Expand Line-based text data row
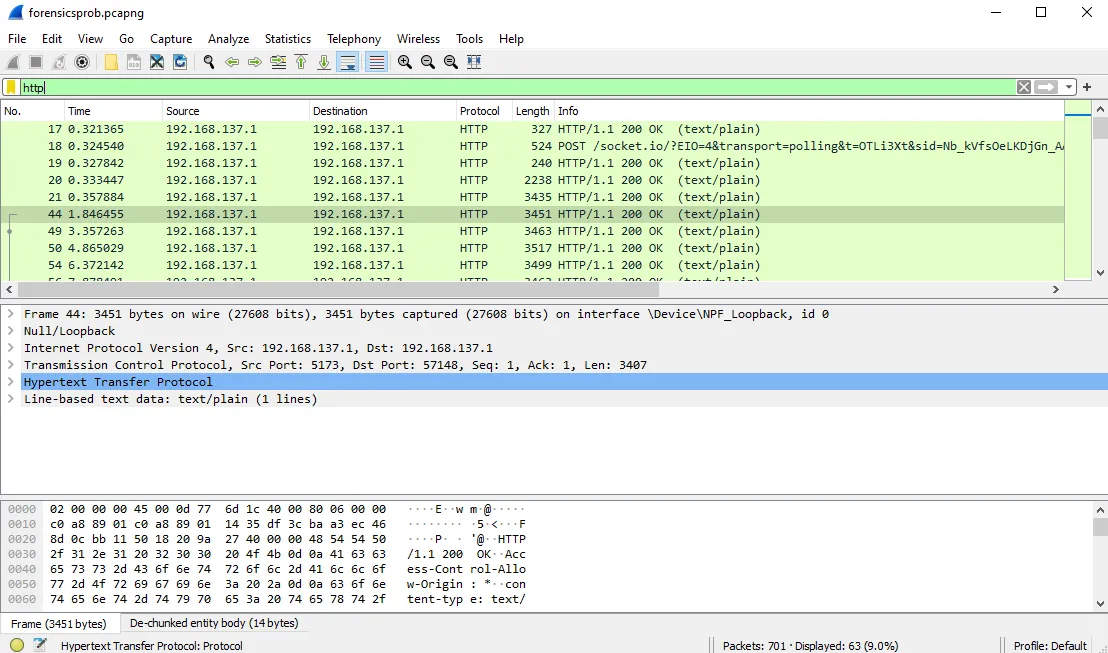This screenshot has height=653, width=1108. 11,399
